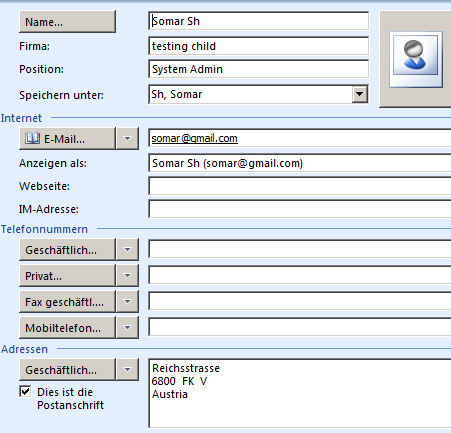
Task: Click the Name... button
Action: click(x=67, y=22)
